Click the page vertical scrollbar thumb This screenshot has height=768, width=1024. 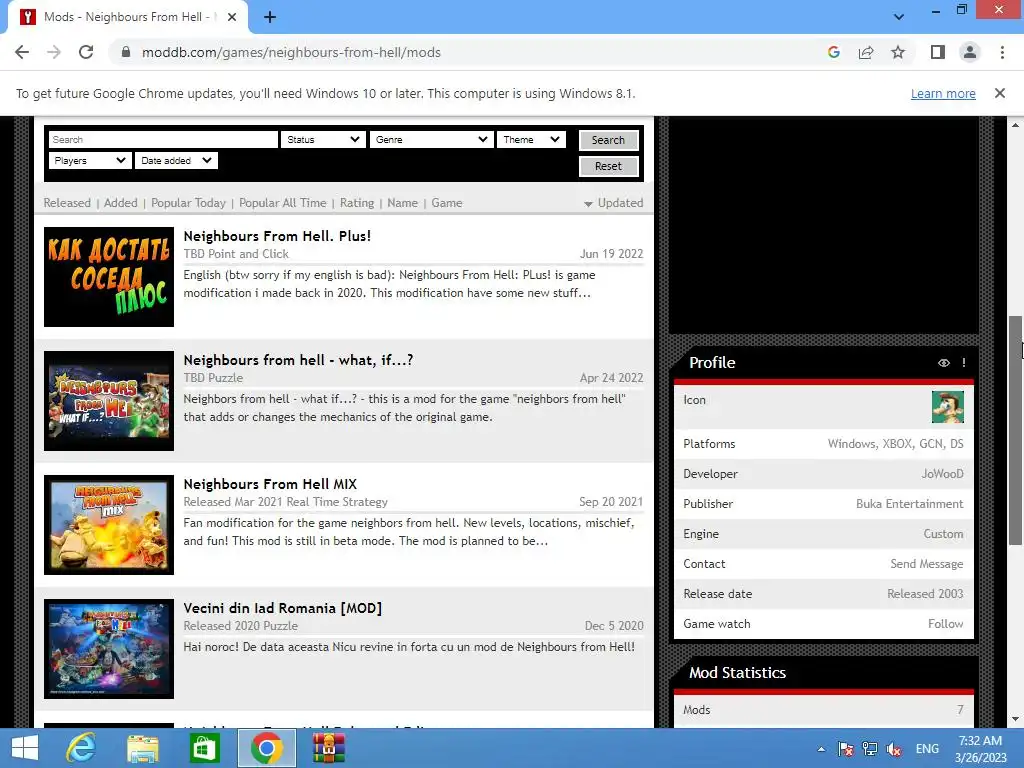click(x=1015, y=430)
